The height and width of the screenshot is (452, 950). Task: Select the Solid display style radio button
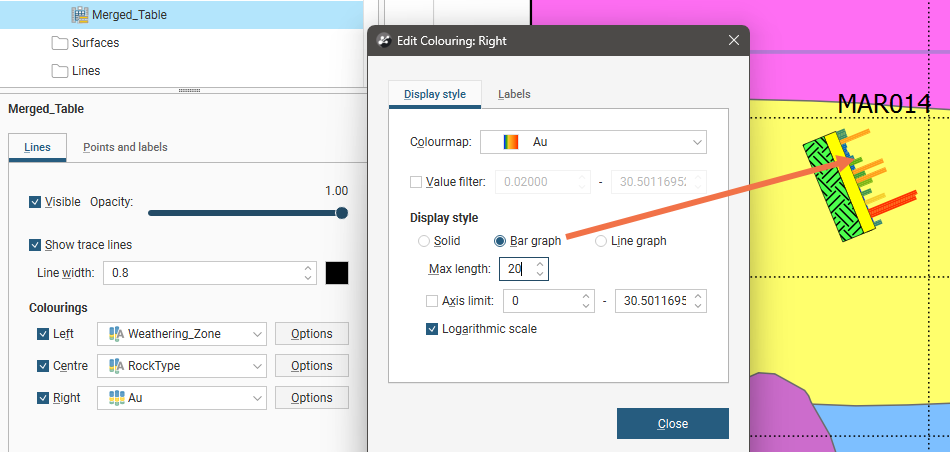click(424, 241)
